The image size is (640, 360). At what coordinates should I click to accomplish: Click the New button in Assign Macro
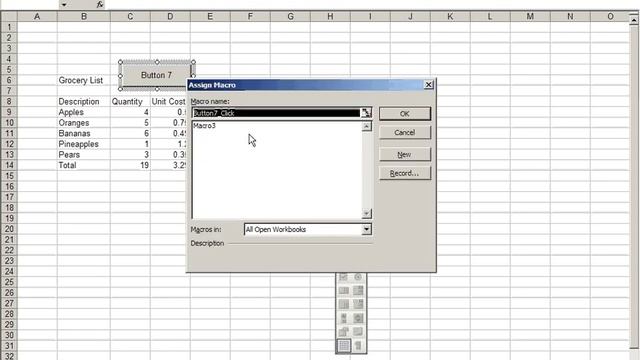point(404,154)
